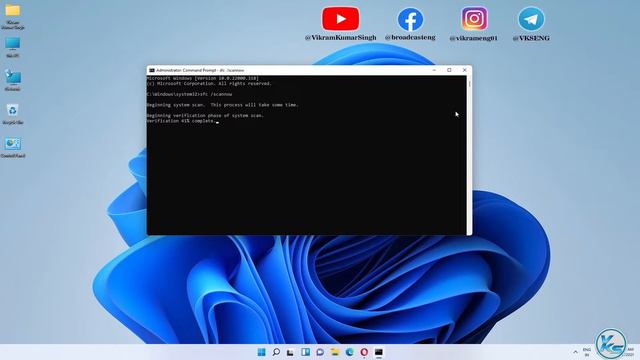
Task: Launch Opera browser from the taskbar
Action: click(x=364, y=352)
